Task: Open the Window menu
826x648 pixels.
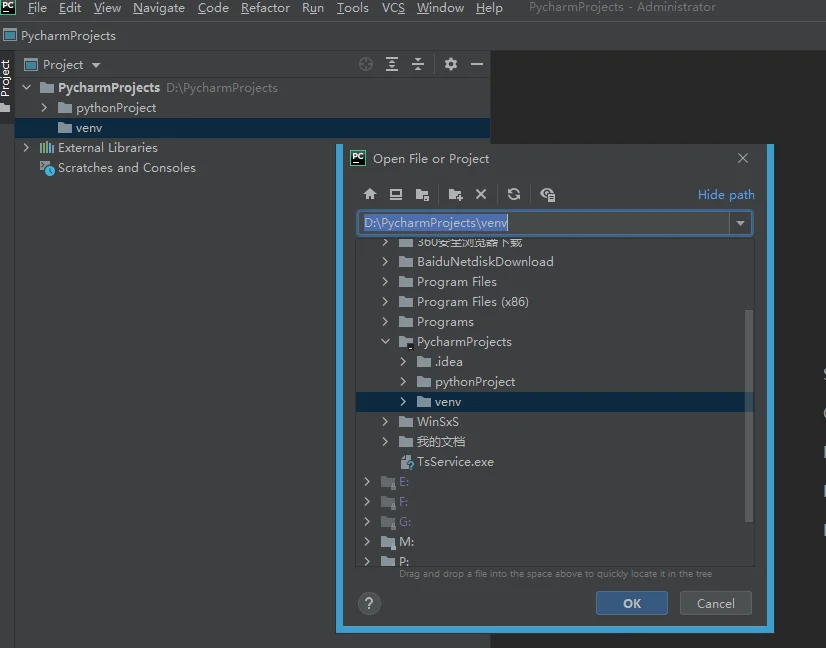Action: (440, 8)
